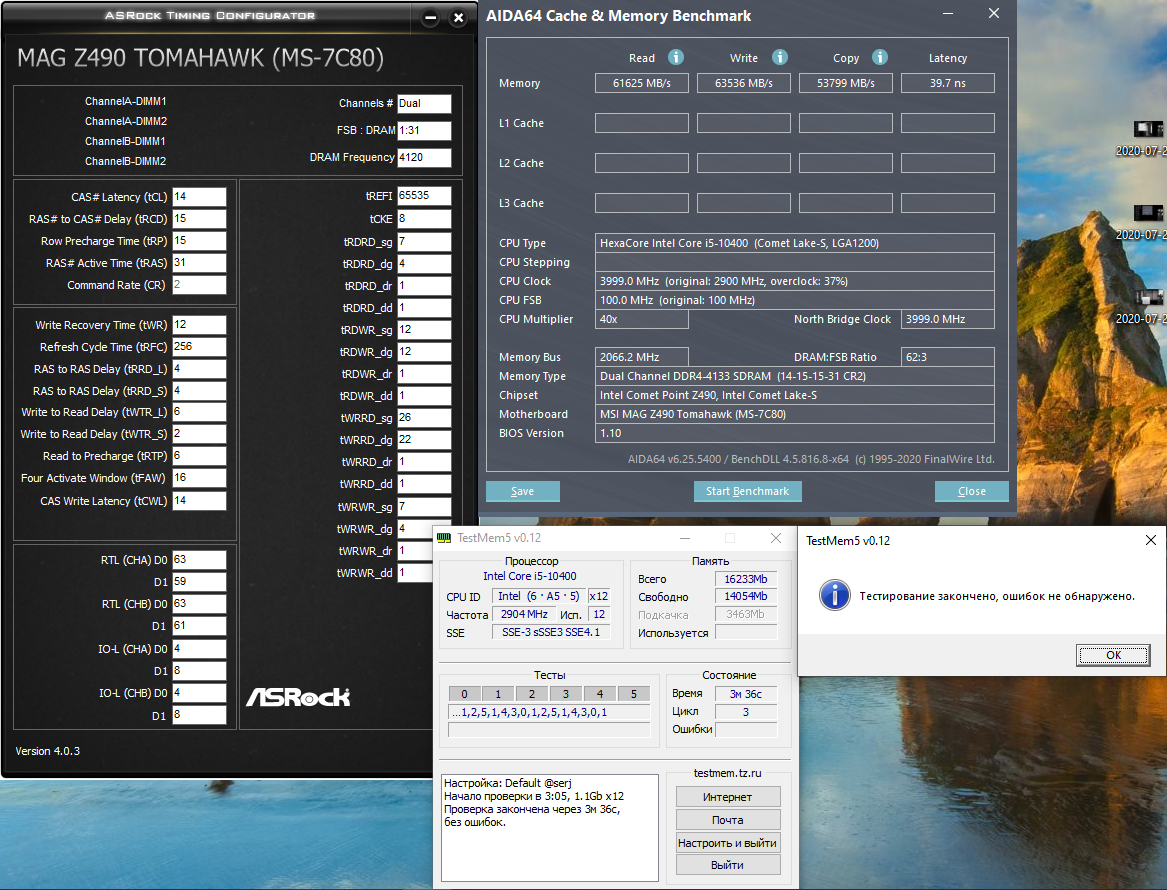The height and width of the screenshot is (890, 1167).
Task: Click ChannelA-DIMM1 label
Action: tap(125, 101)
